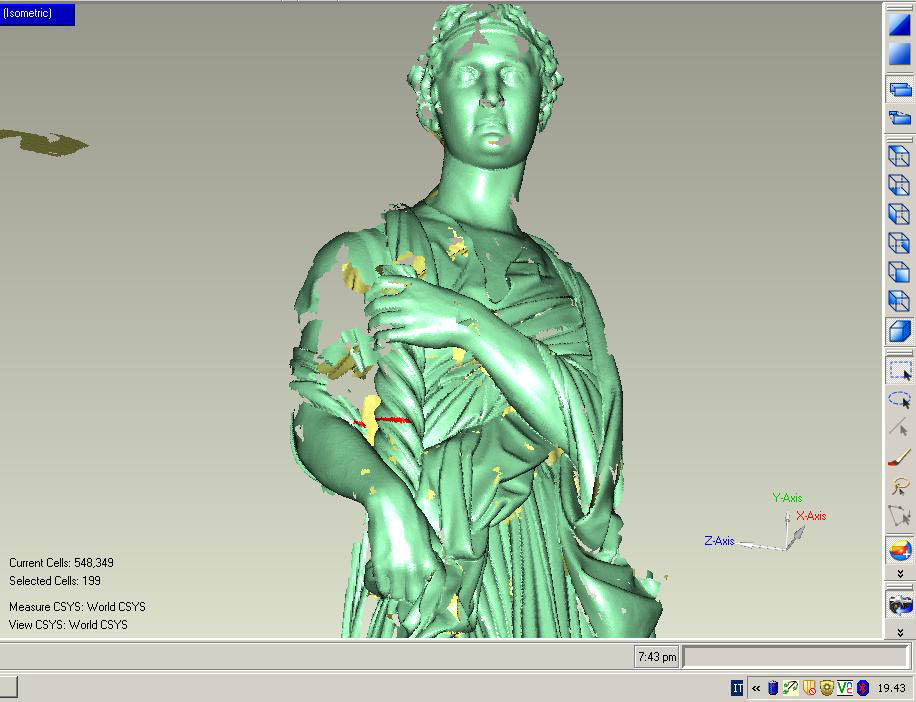Click the 7:43 pm time display
Viewport: 916px width, 702px height.
657,657
